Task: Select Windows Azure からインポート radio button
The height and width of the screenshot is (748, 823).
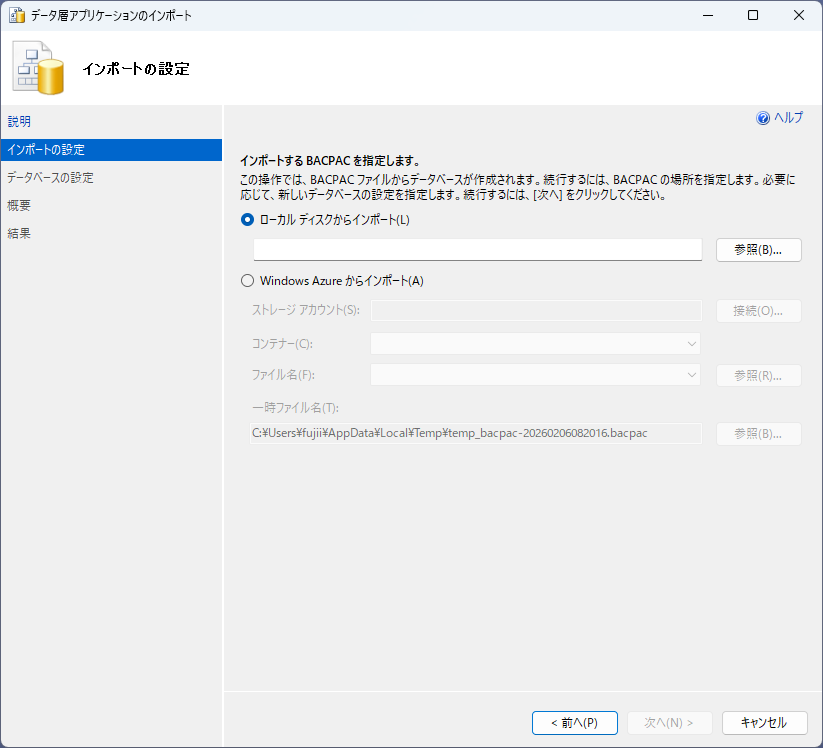Action: [x=247, y=281]
